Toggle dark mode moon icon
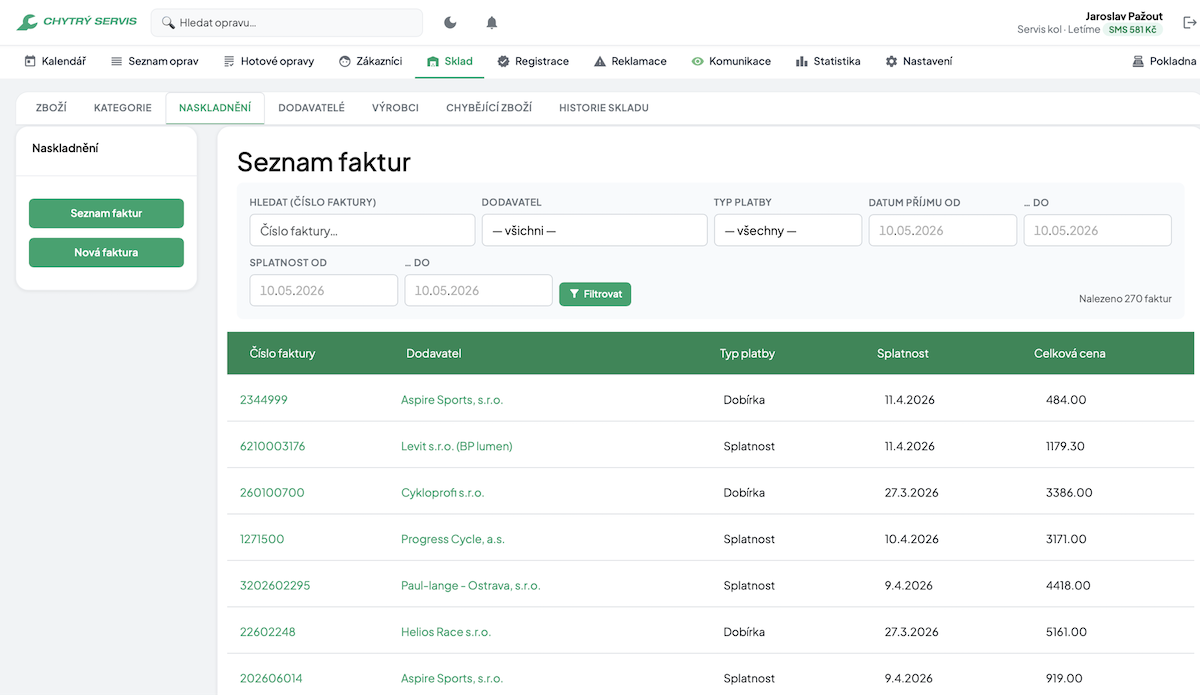The image size is (1200, 695). 450,22
